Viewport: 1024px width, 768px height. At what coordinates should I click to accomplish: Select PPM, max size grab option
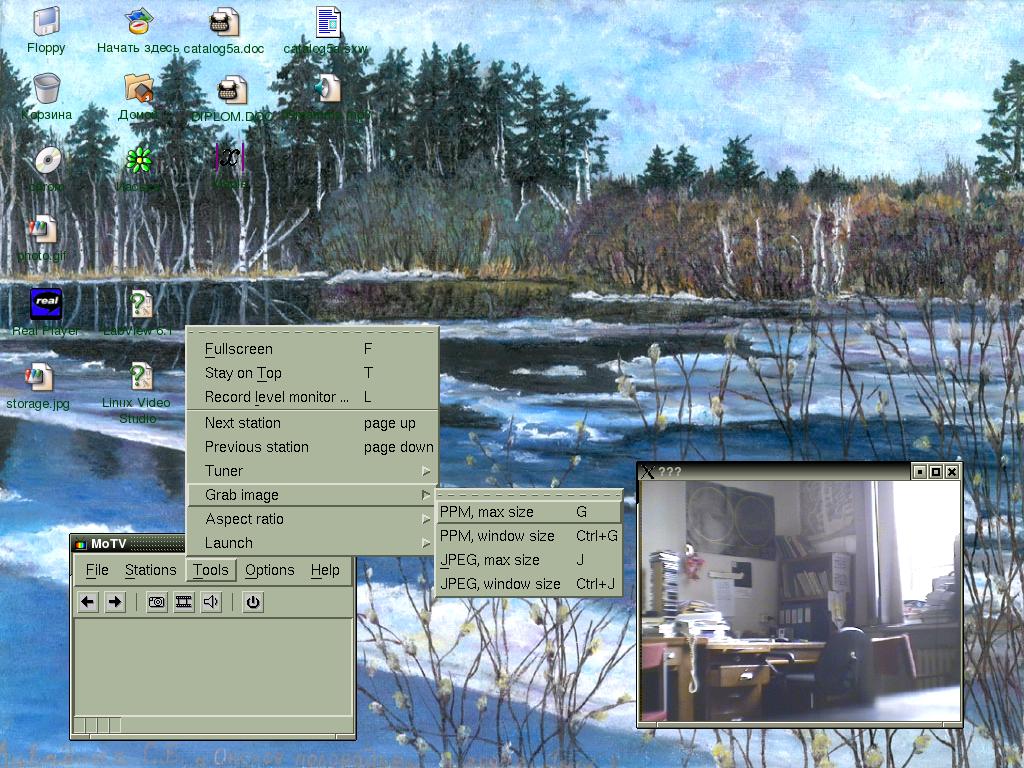tap(528, 512)
